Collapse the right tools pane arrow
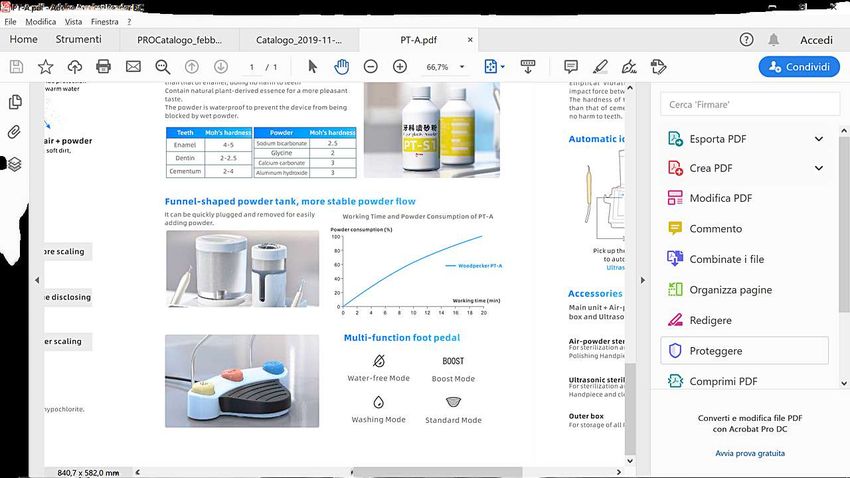Image resolution: width=850 pixels, height=478 pixels. (x=643, y=280)
